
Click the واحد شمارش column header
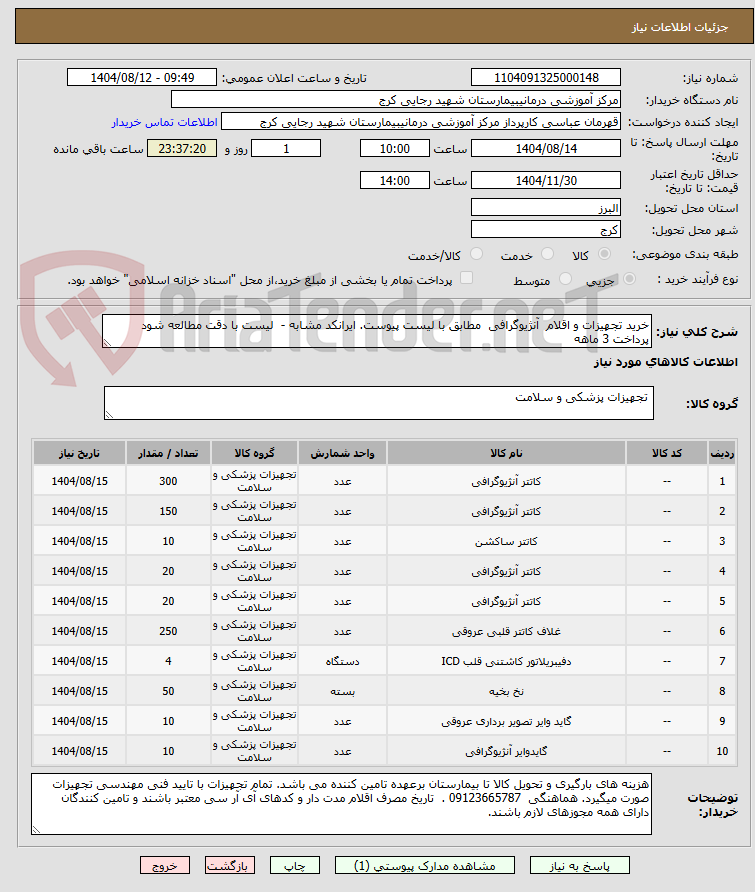coord(343,453)
